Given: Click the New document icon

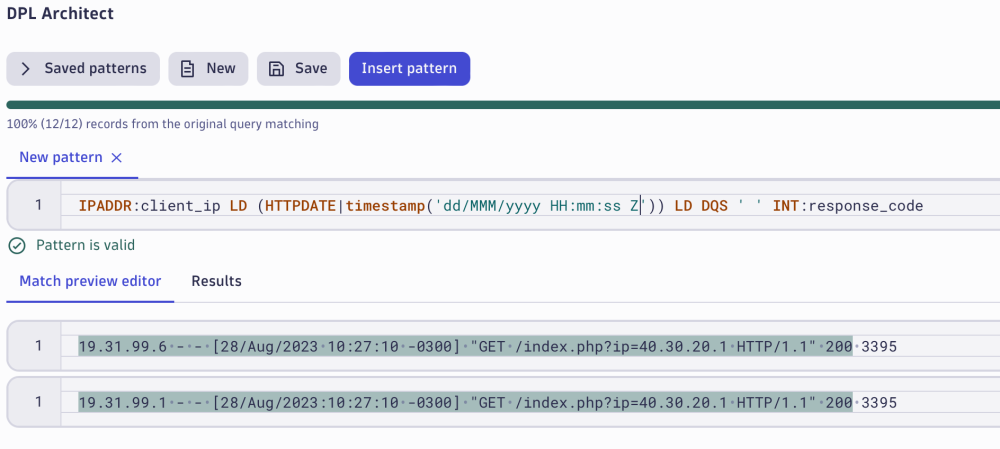Looking at the screenshot, I should (x=187, y=69).
